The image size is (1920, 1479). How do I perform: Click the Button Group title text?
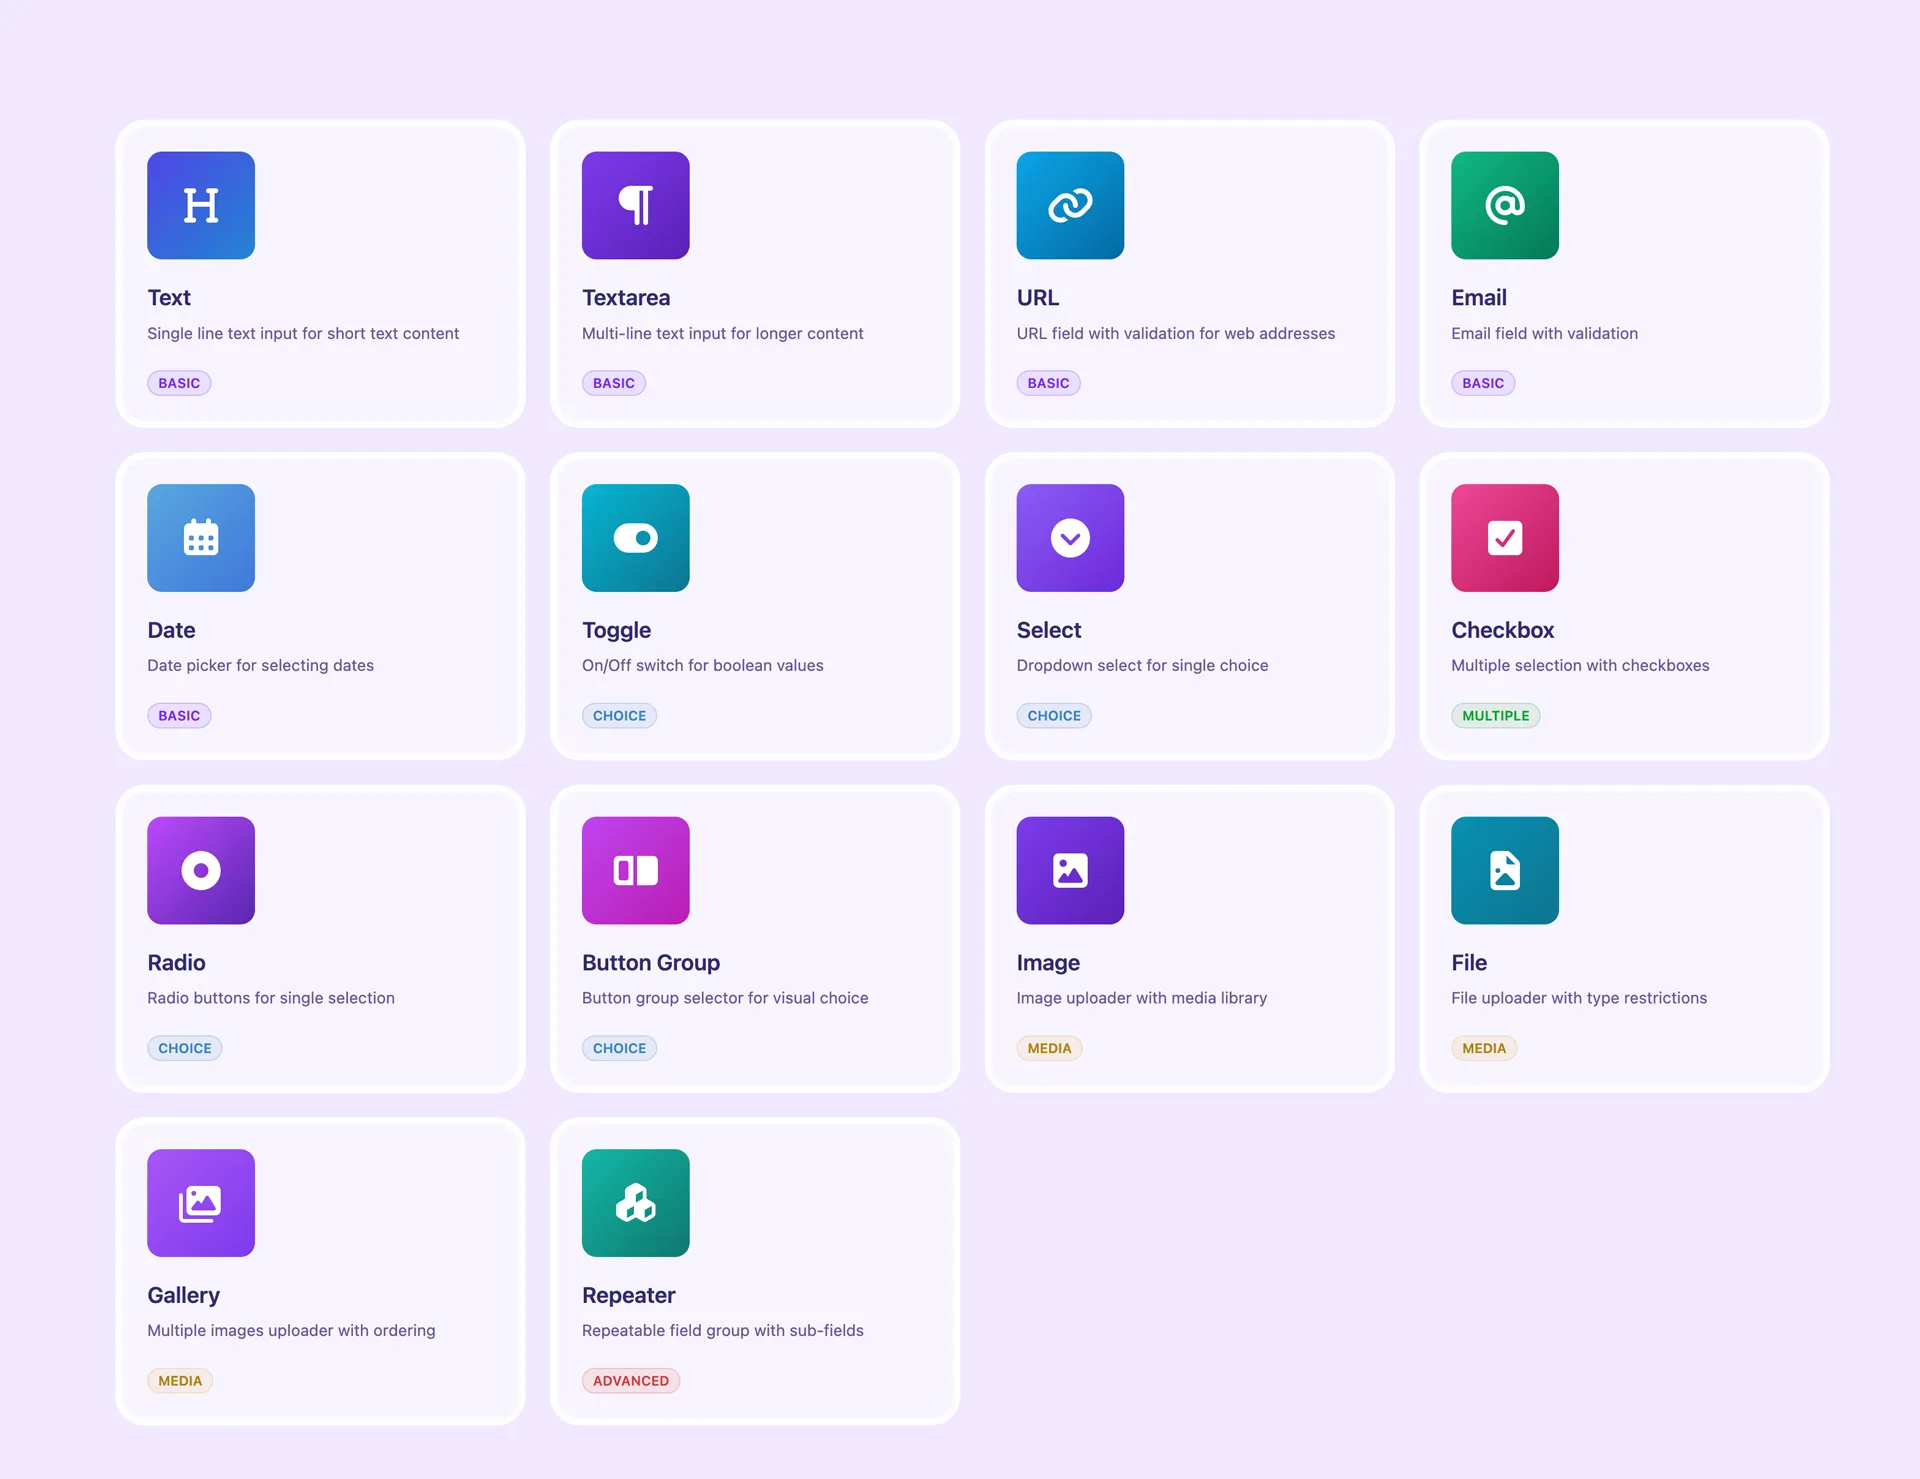(650, 963)
